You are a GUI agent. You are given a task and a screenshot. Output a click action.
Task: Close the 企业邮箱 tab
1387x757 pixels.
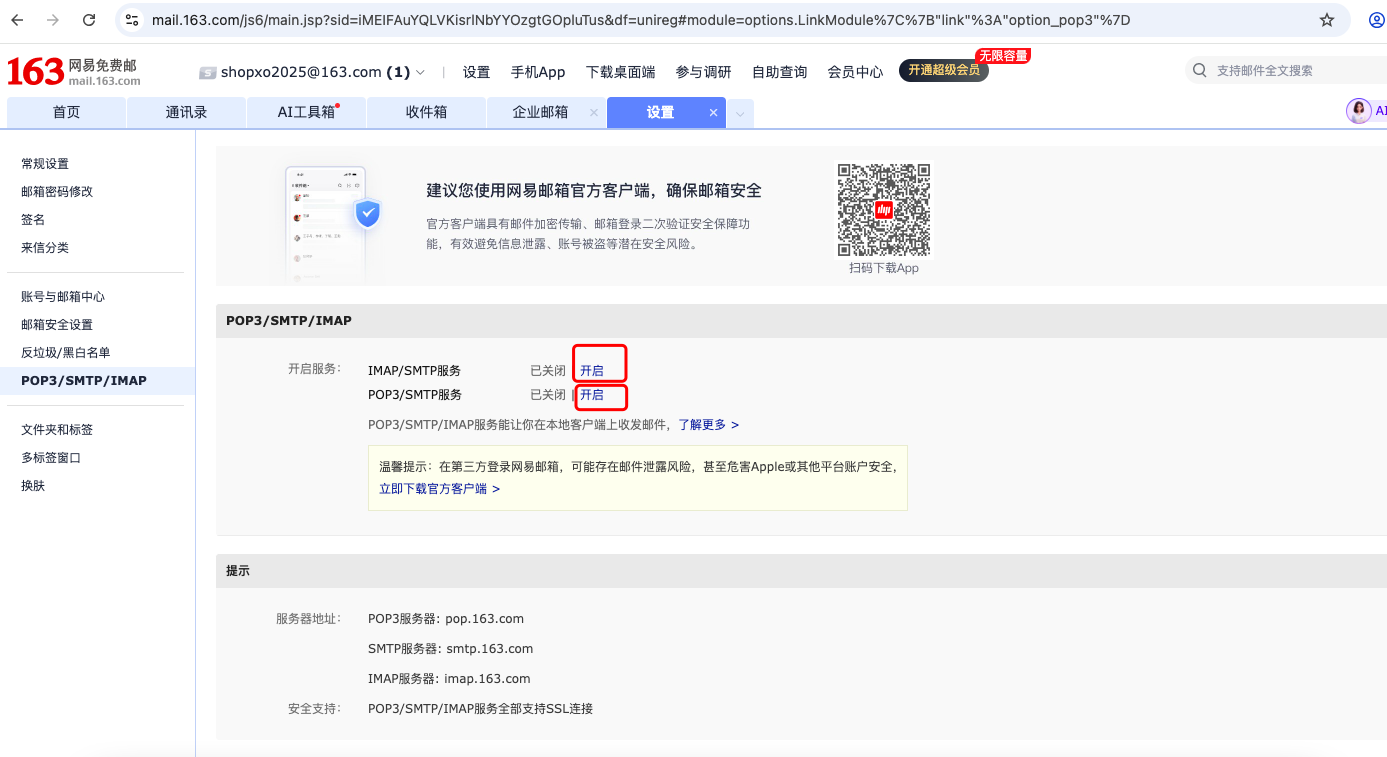tap(594, 113)
